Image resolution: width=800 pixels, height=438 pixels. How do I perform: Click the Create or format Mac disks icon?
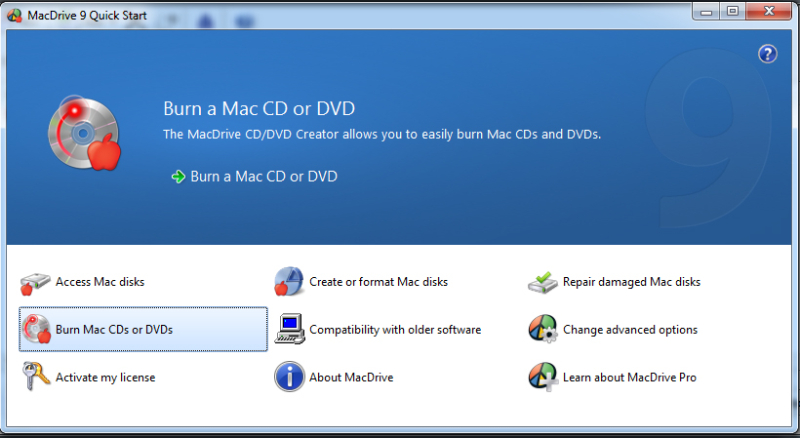(289, 282)
